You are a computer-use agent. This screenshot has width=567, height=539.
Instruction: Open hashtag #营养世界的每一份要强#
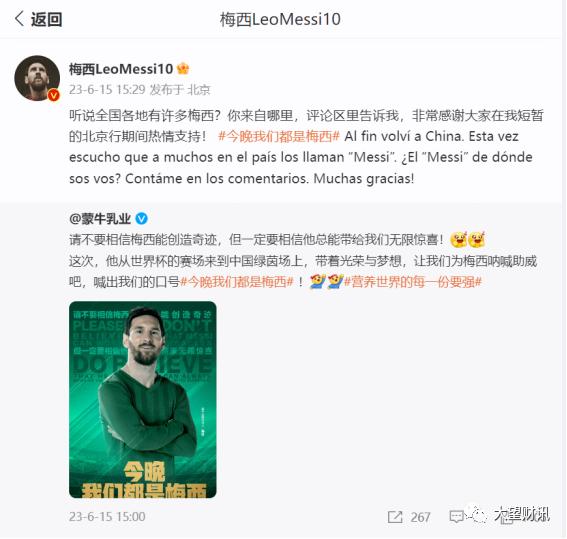point(413,282)
